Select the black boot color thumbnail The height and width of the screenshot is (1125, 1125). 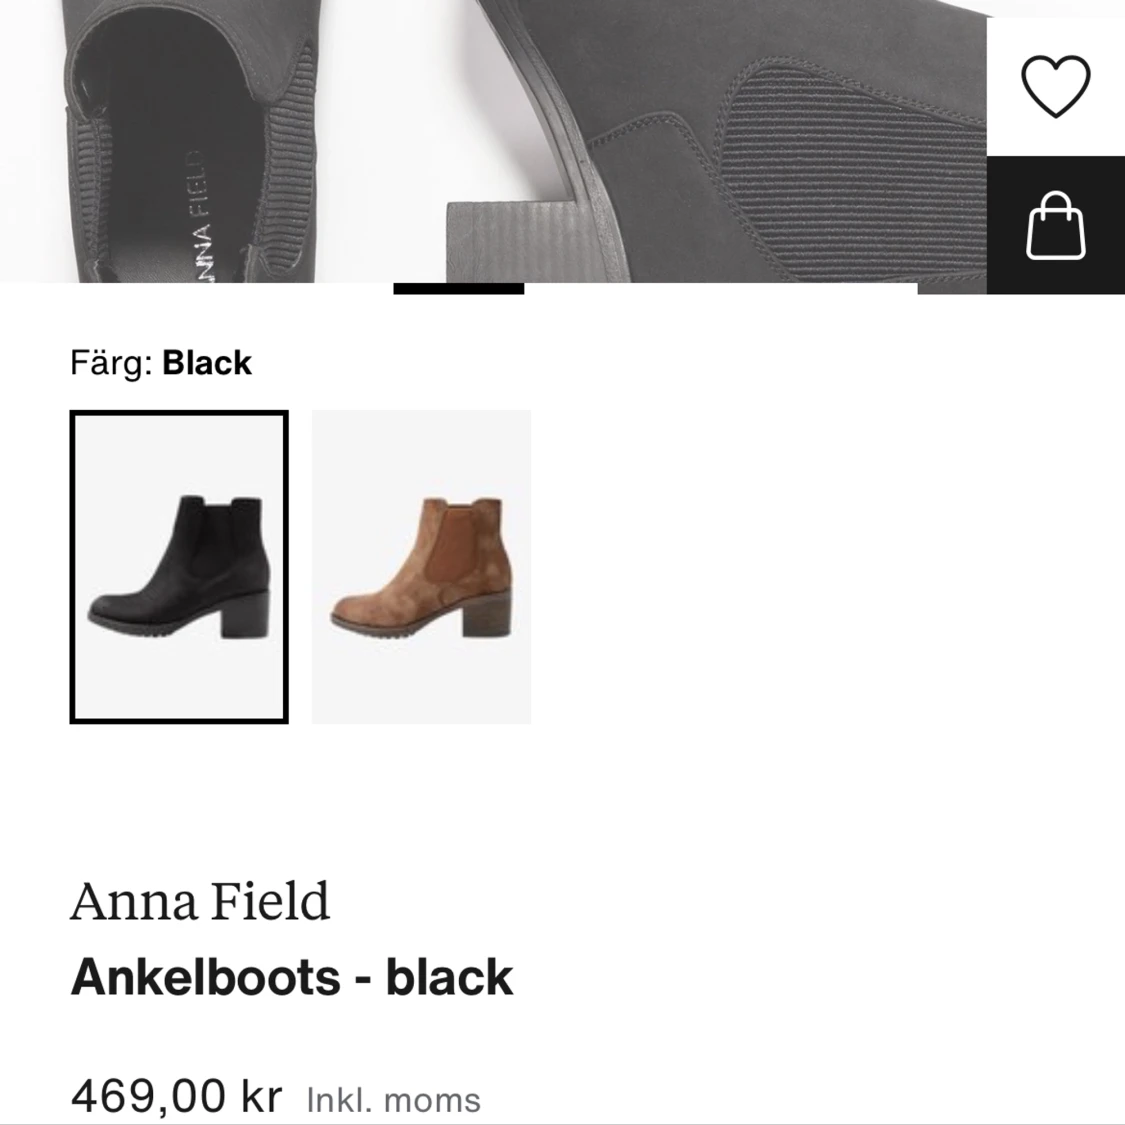click(x=179, y=567)
